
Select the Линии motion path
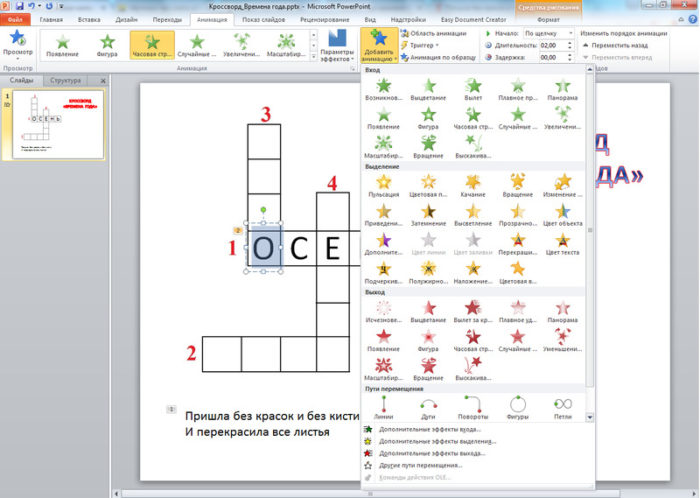pyautogui.click(x=383, y=405)
